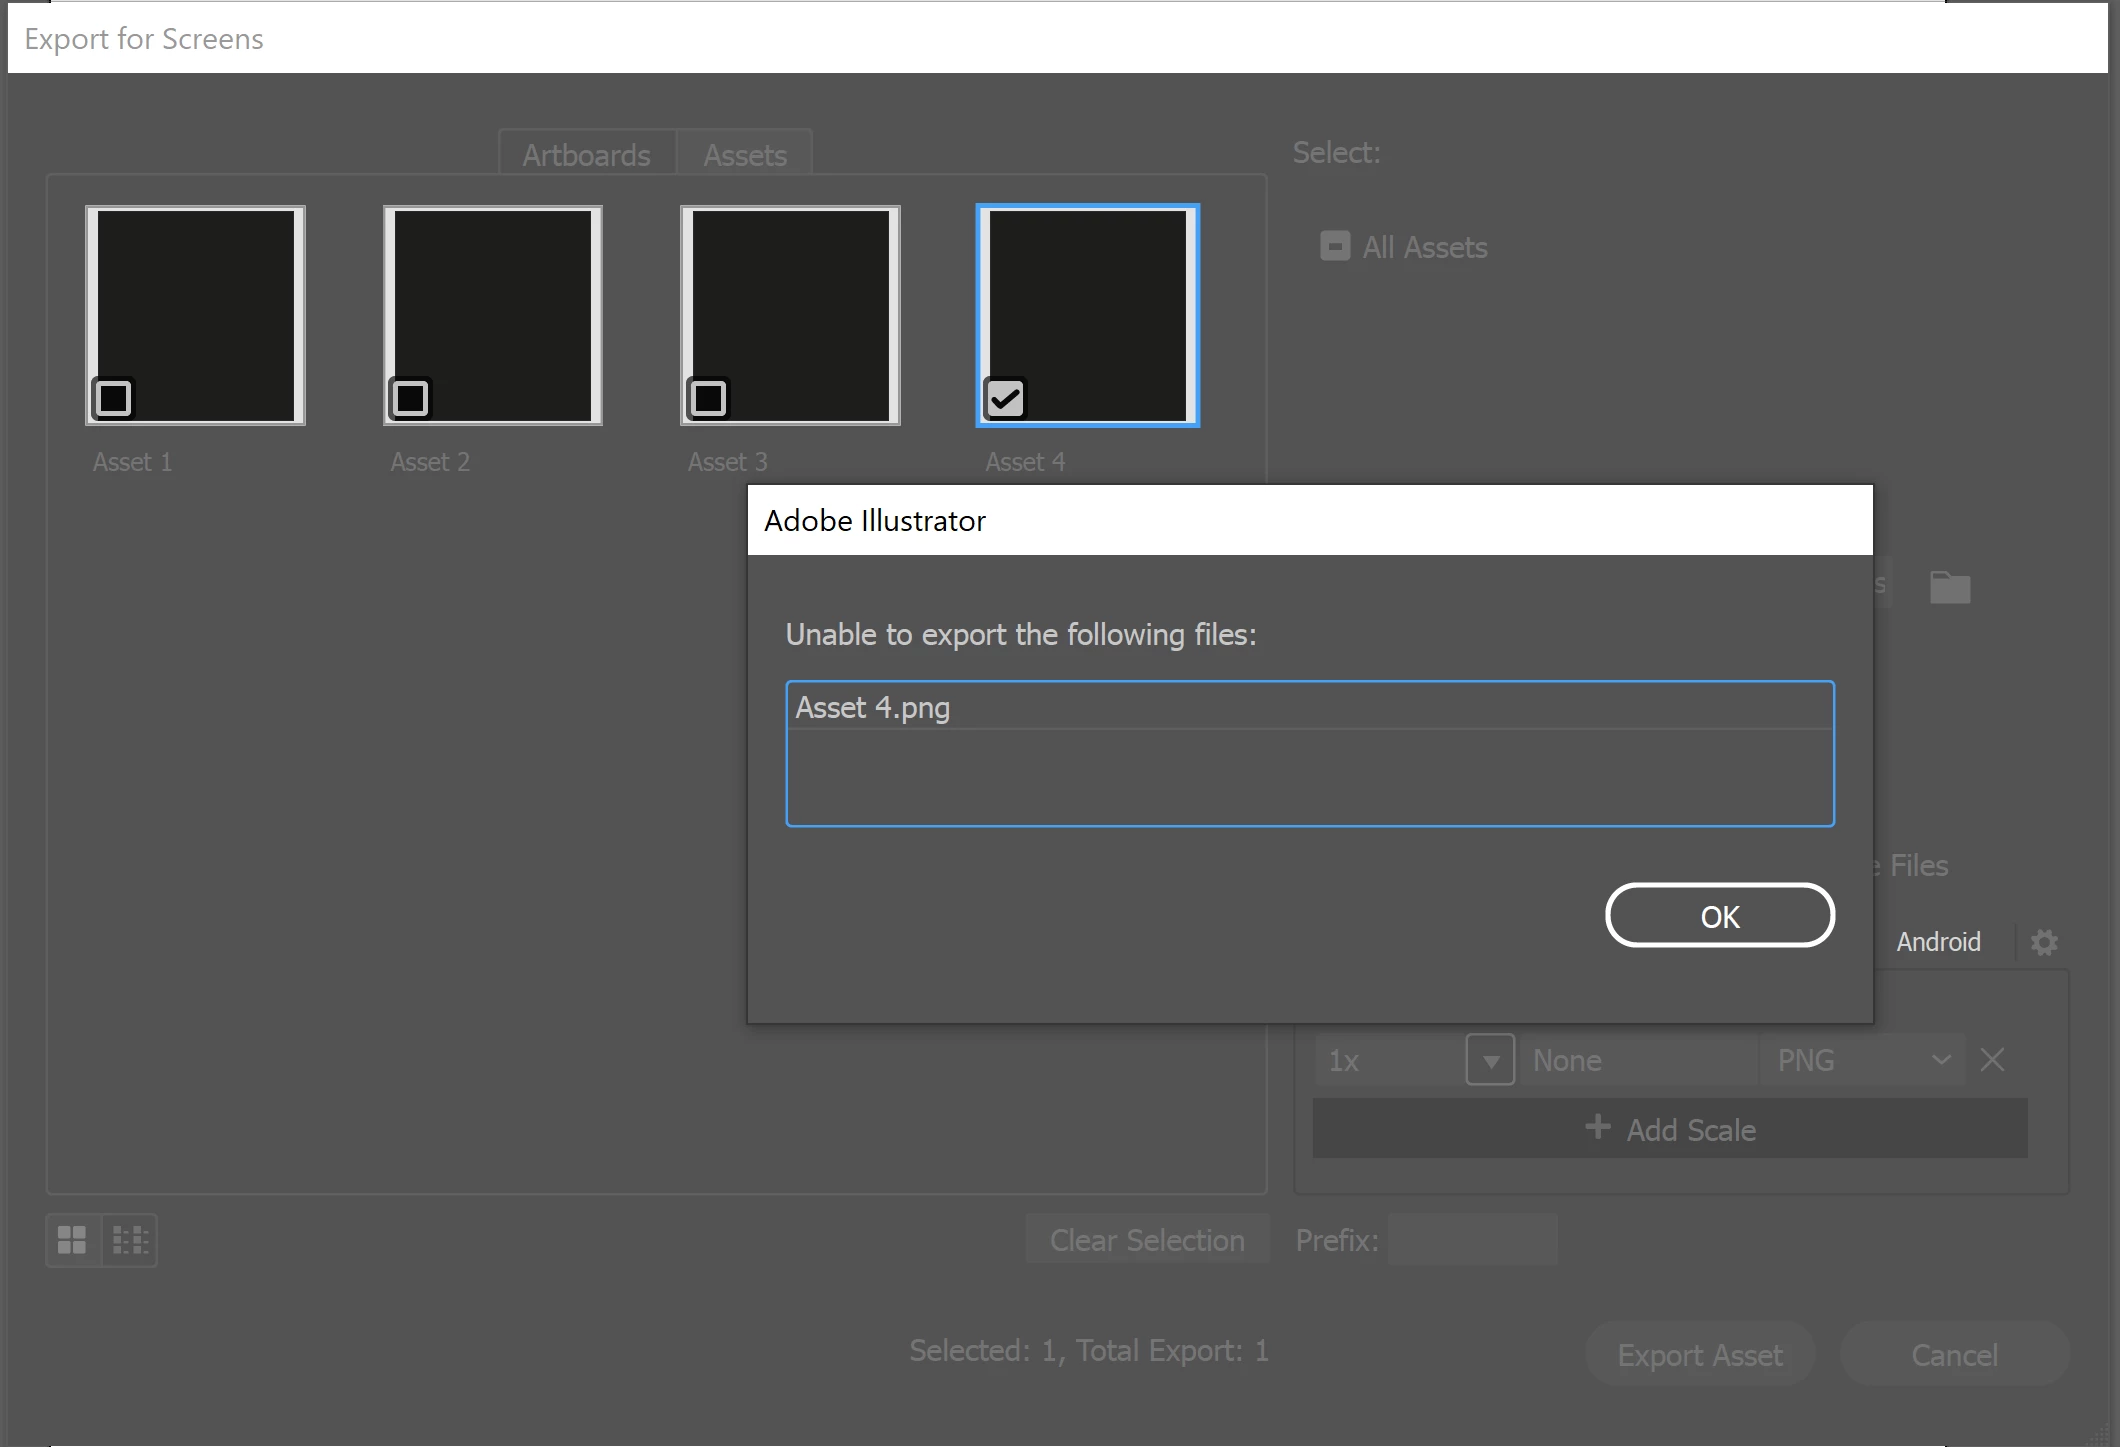Click the Cancel button
Viewport: 2120px width, 1447px height.
pos(1954,1354)
